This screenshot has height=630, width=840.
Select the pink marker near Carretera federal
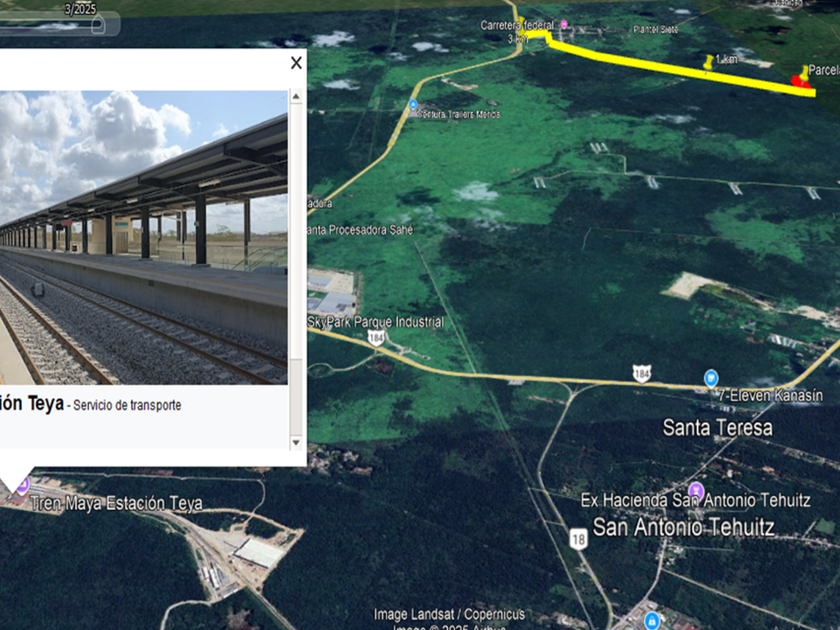(564, 24)
